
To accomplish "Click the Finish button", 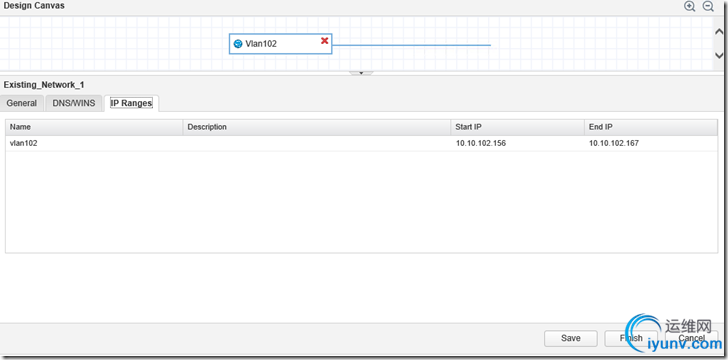I will pos(631,338).
